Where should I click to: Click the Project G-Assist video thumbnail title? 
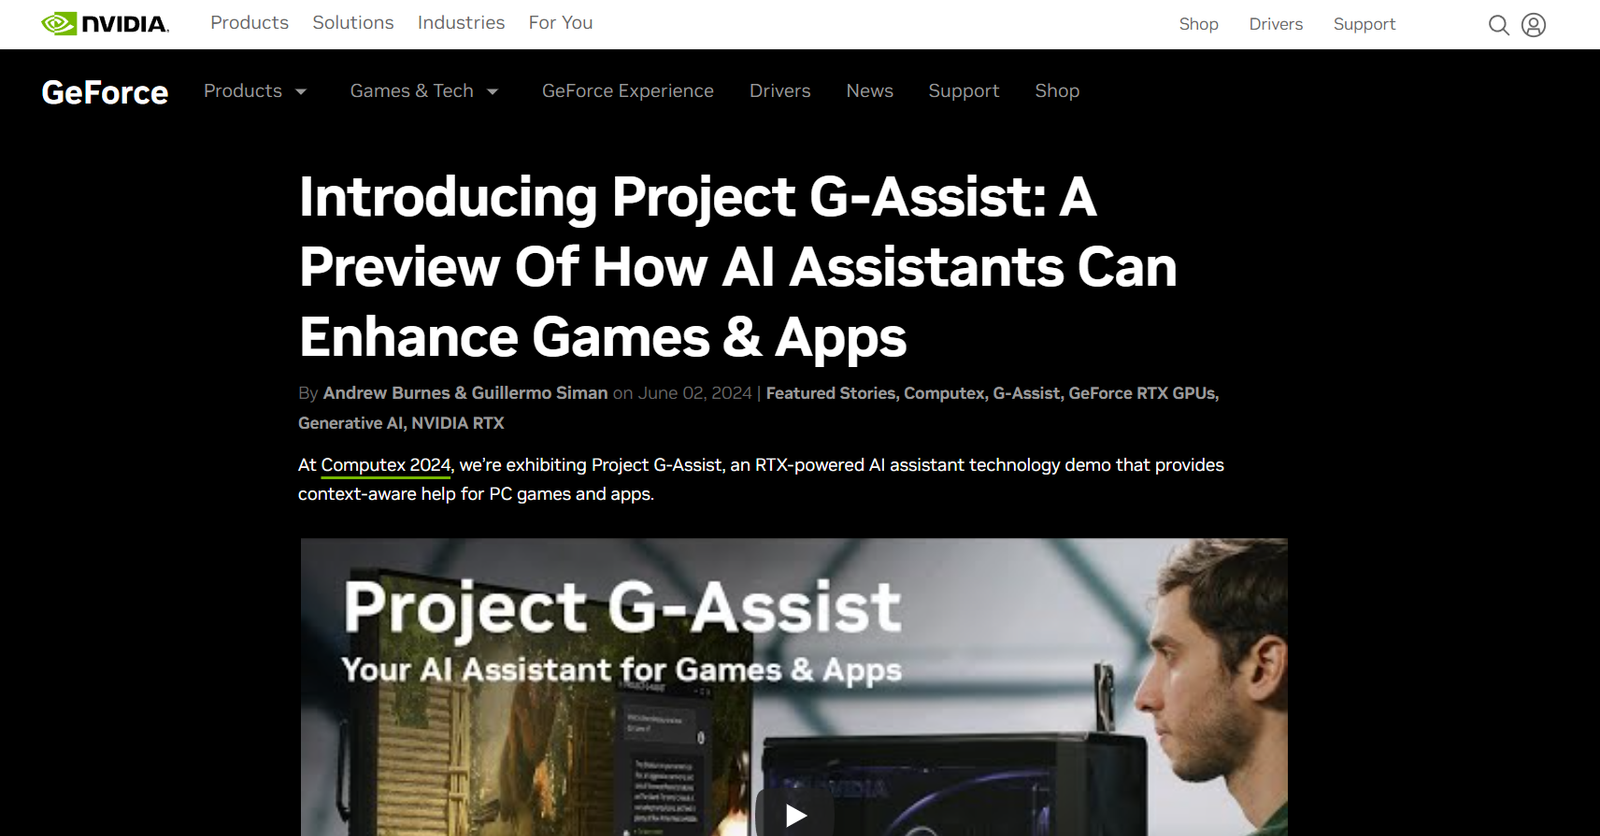click(622, 608)
